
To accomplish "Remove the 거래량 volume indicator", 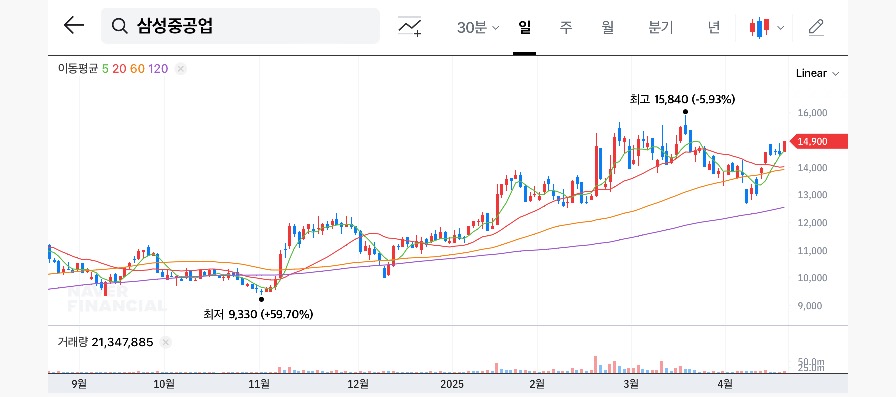I will pyautogui.click(x=166, y=342).
